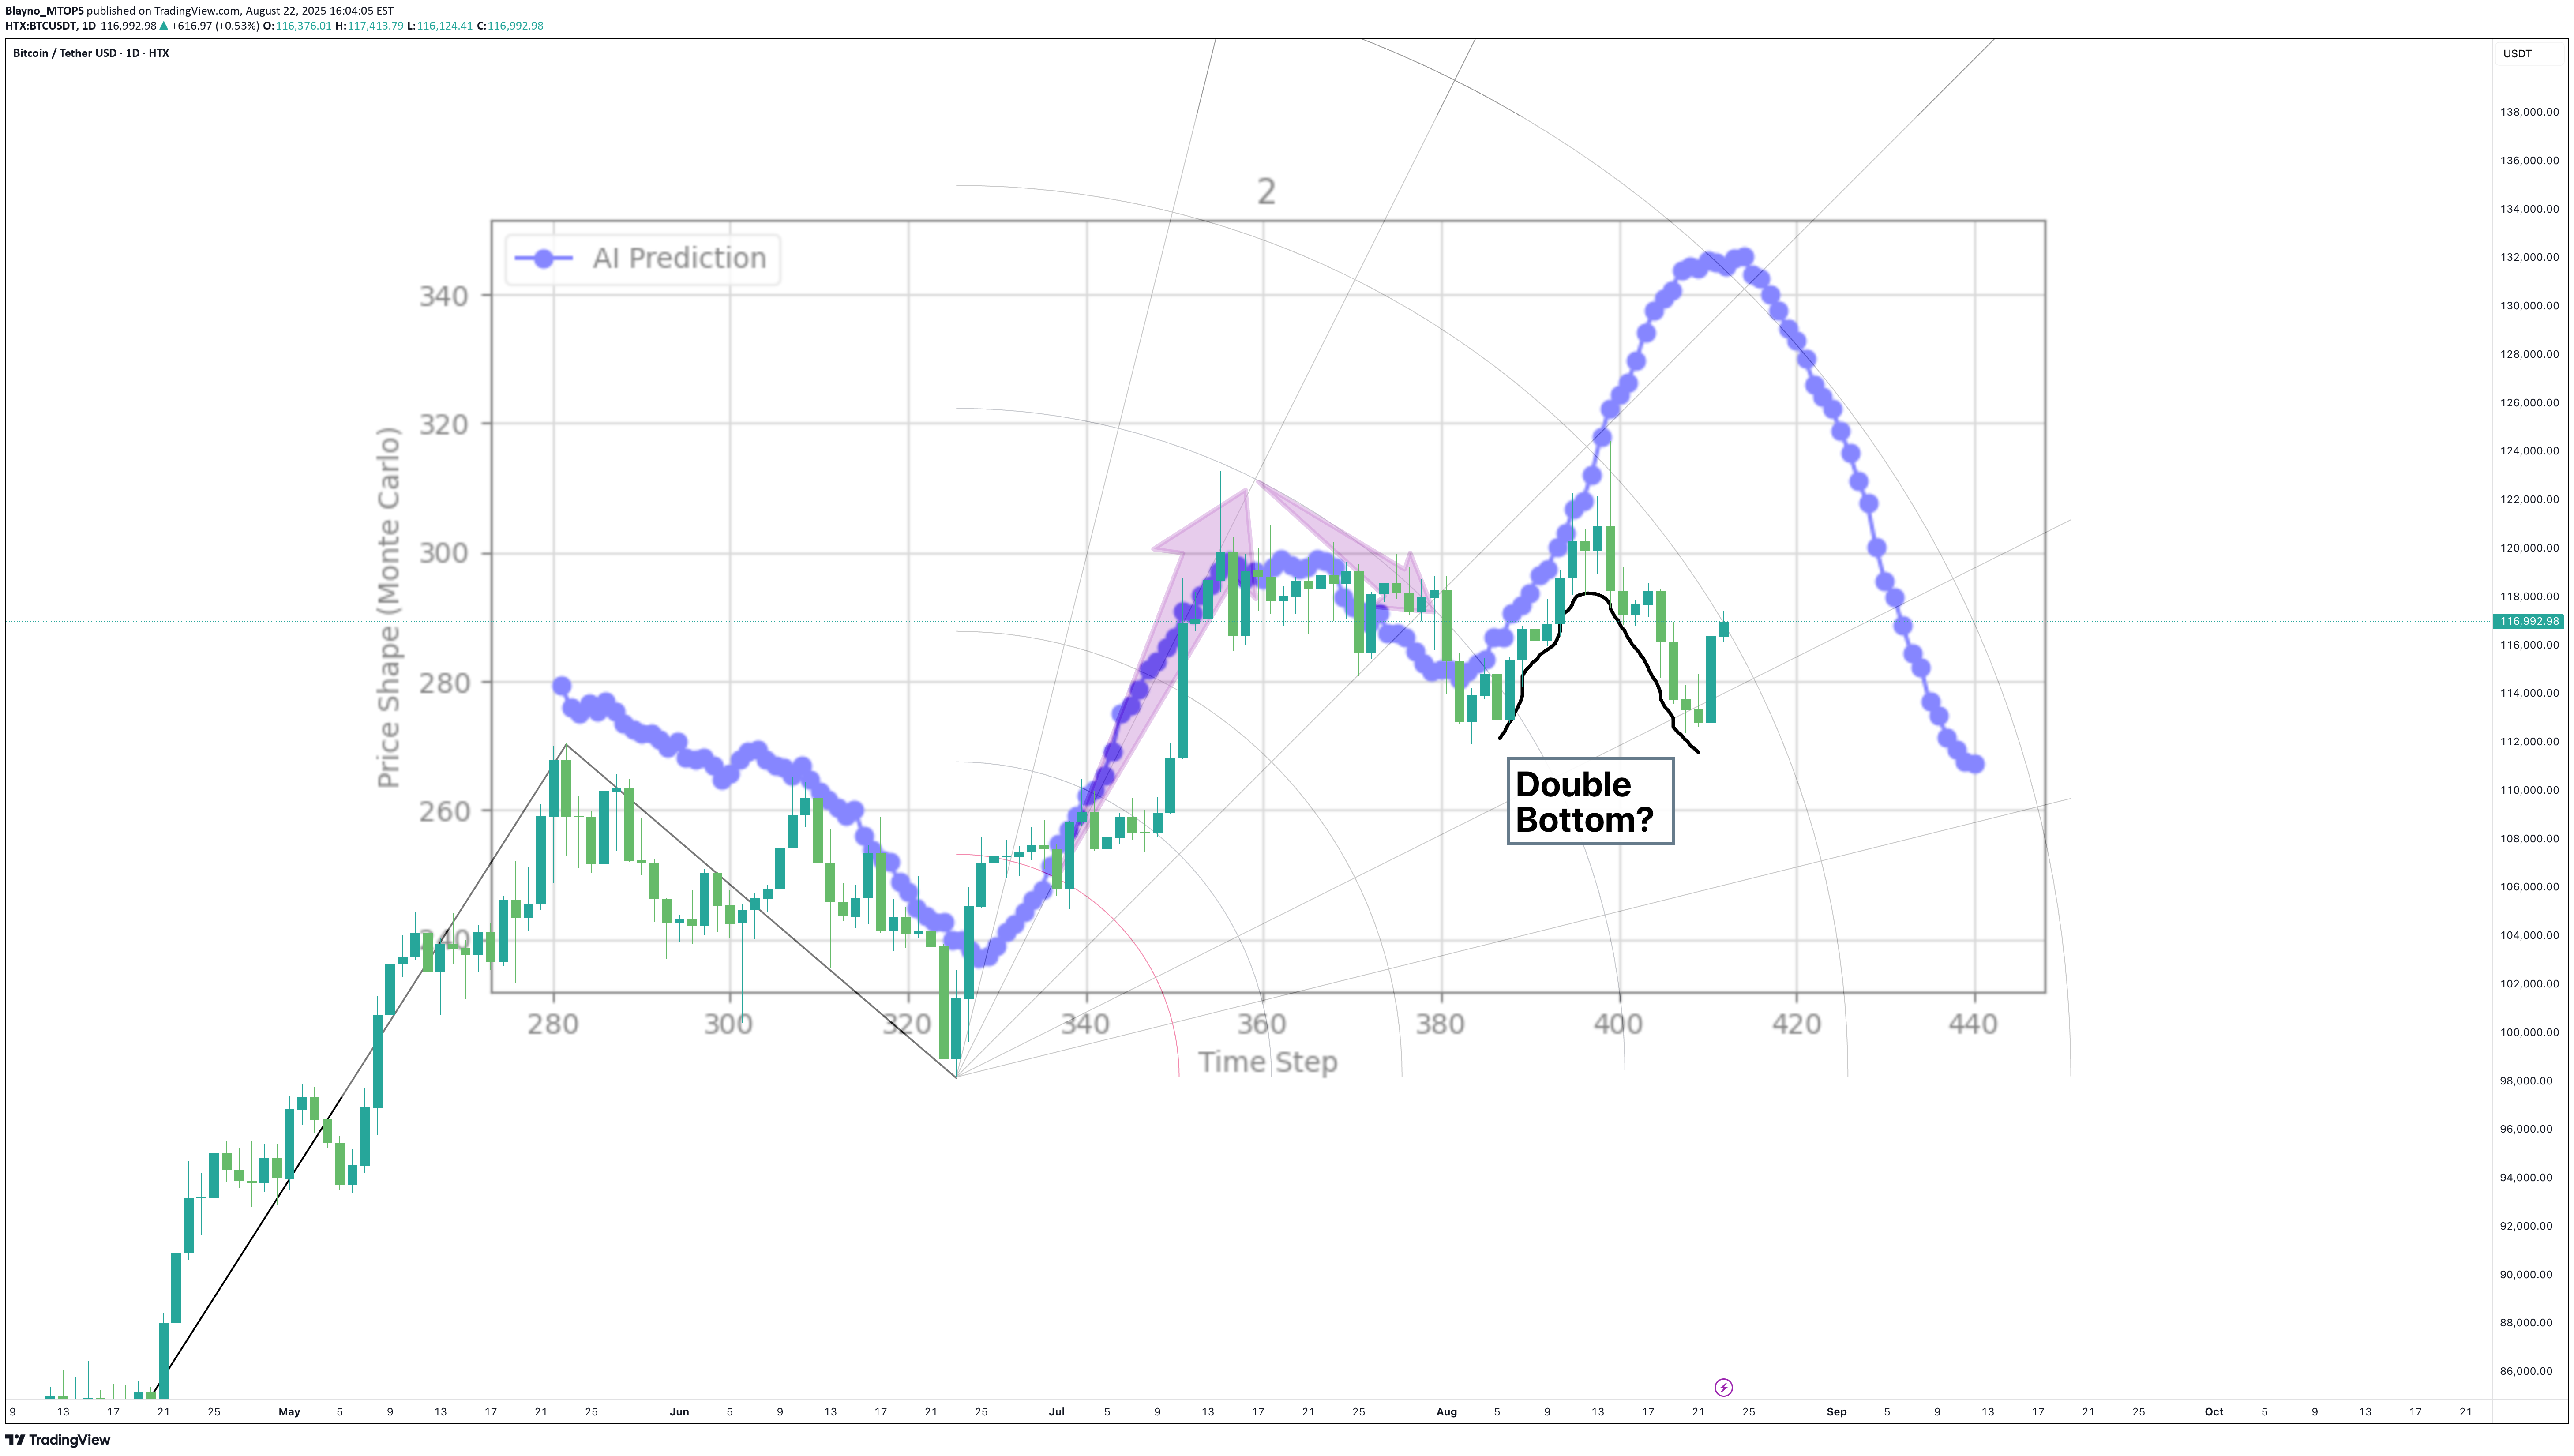Click the 340 tick label on overlay y-axis
Image resolution: width=2574 pixels, height=1456 pixels.
(x=443, y=296)
